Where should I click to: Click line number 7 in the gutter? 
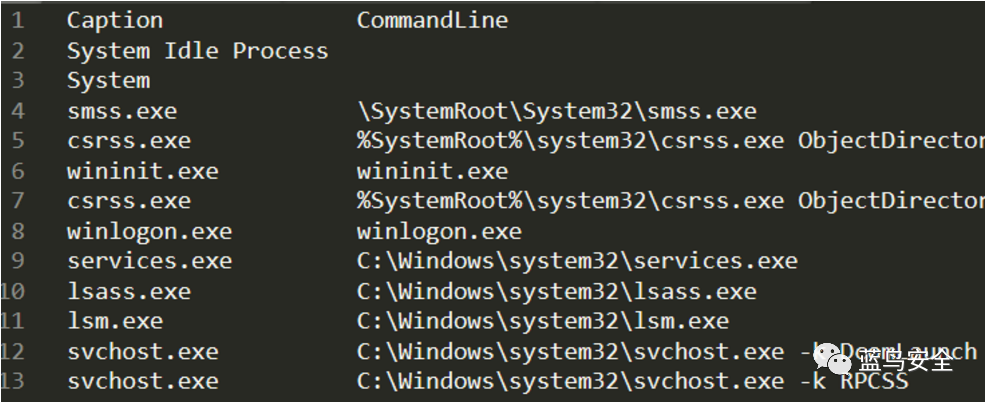point(17,201)
